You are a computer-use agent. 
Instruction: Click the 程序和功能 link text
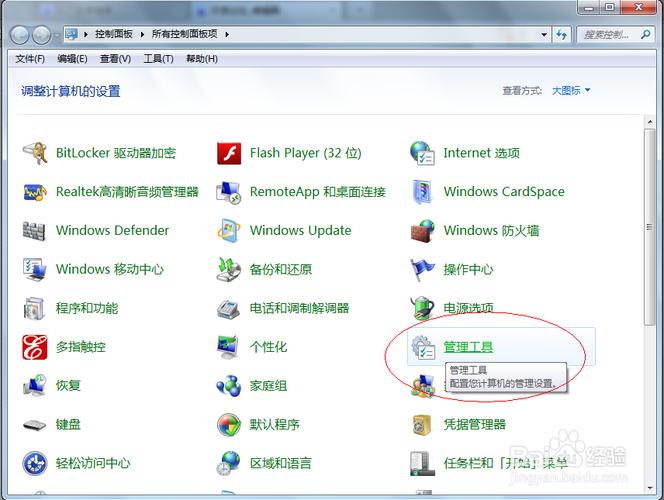87,308
